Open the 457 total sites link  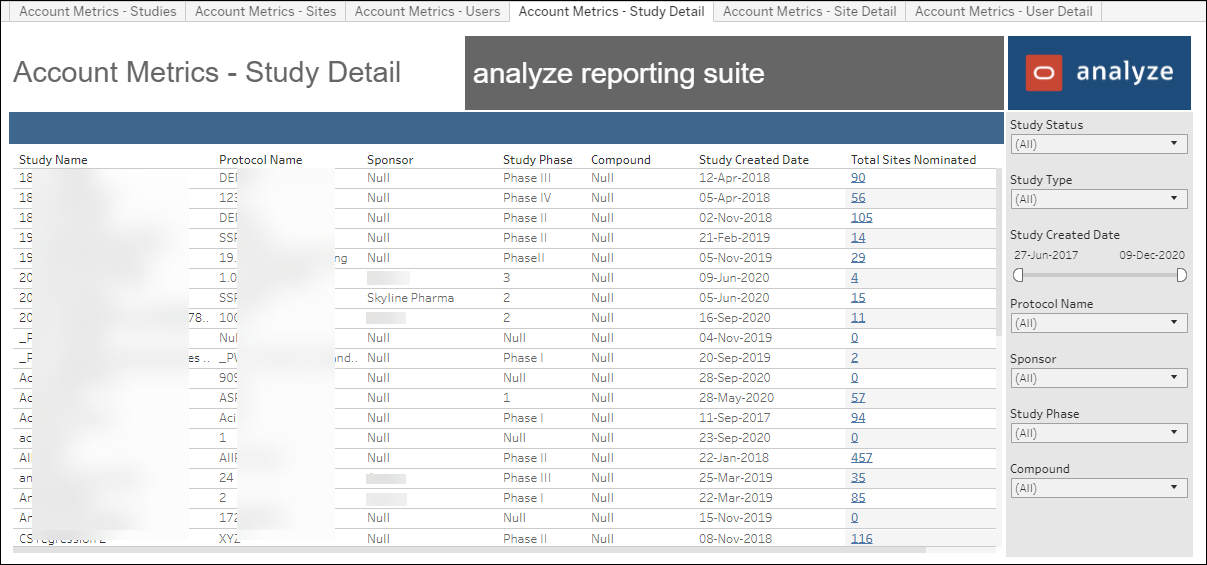(861, 458)
